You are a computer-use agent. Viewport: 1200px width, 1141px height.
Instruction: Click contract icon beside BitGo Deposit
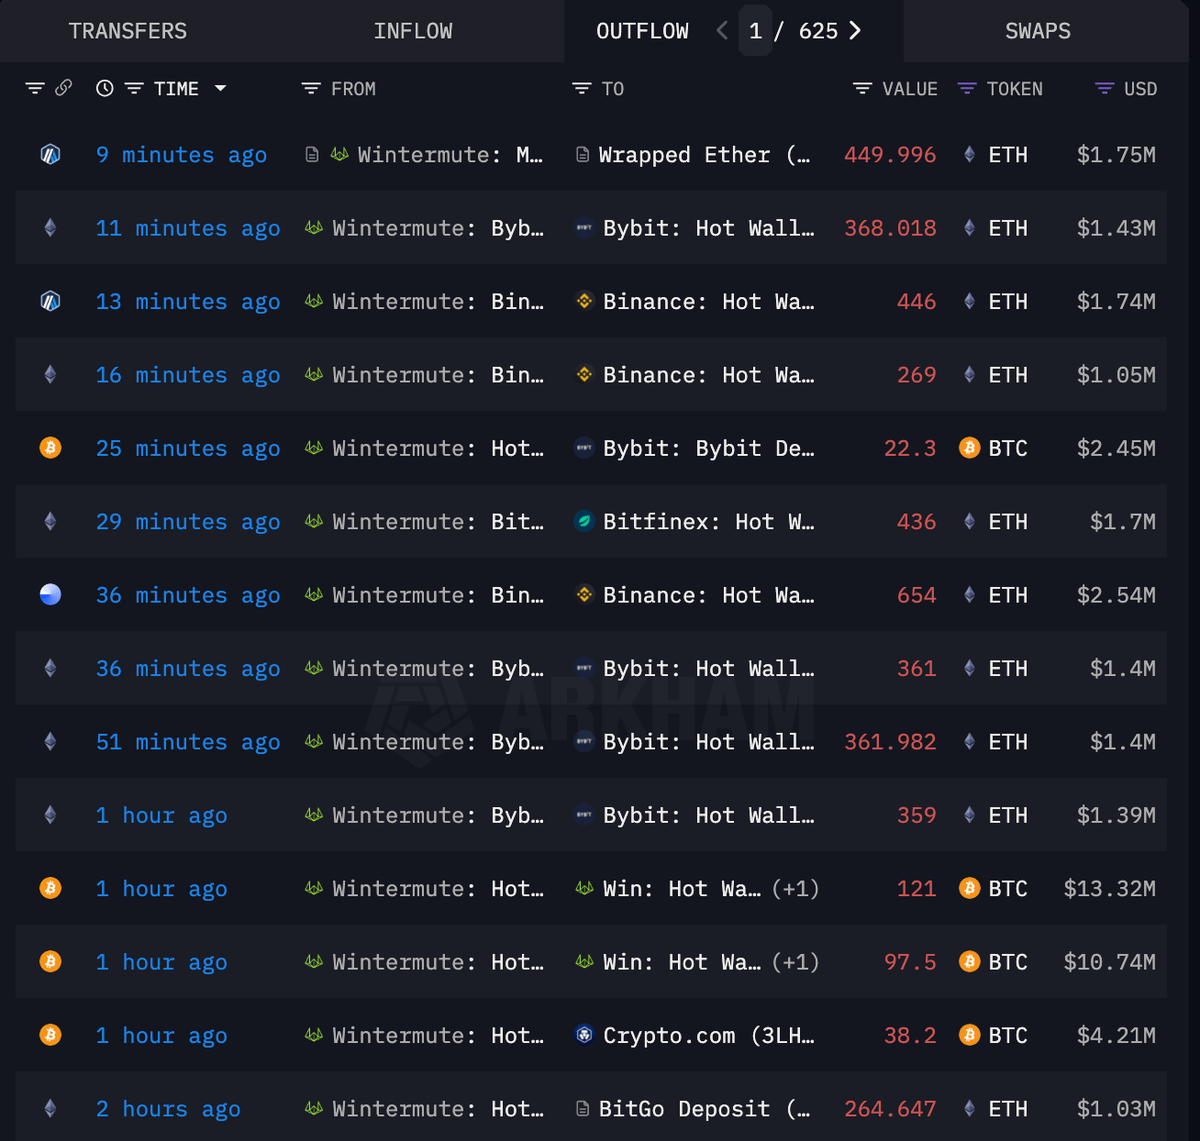(582, 1108)
